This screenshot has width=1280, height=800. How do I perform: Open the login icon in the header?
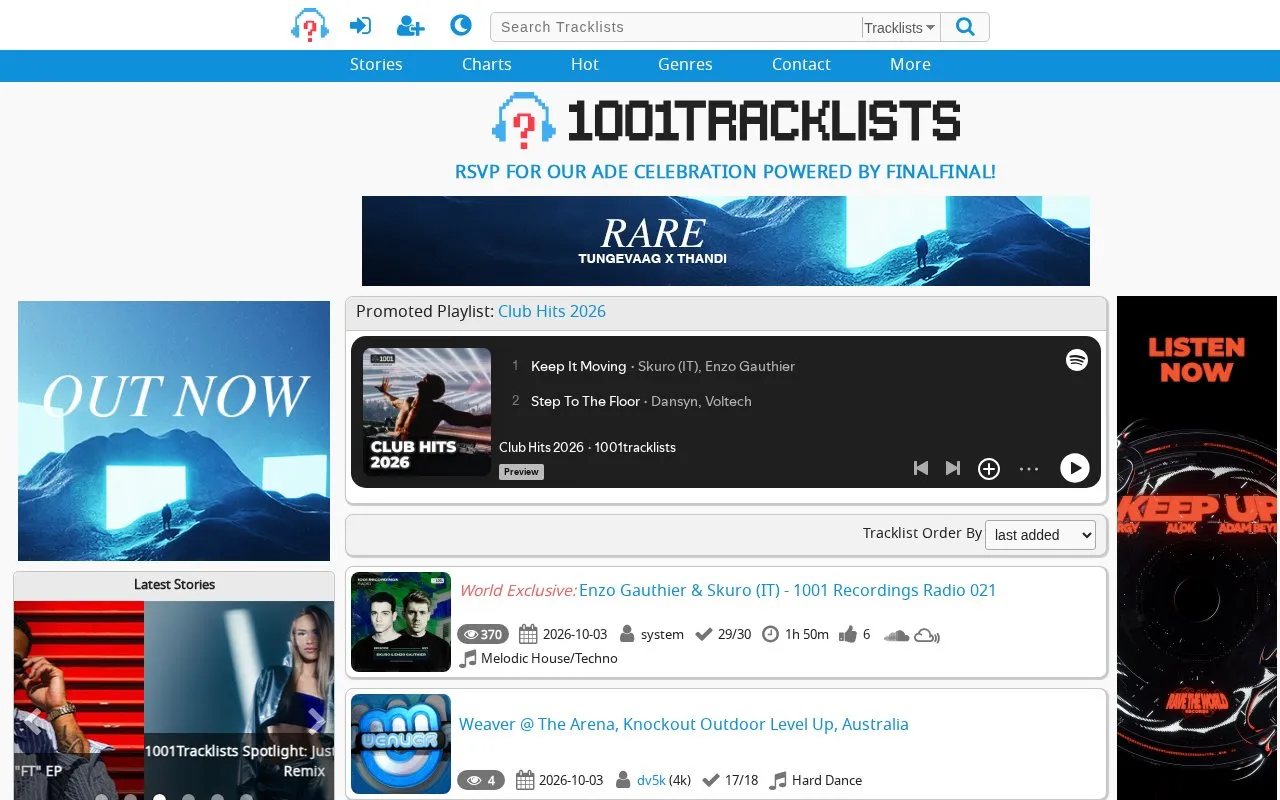360,26
